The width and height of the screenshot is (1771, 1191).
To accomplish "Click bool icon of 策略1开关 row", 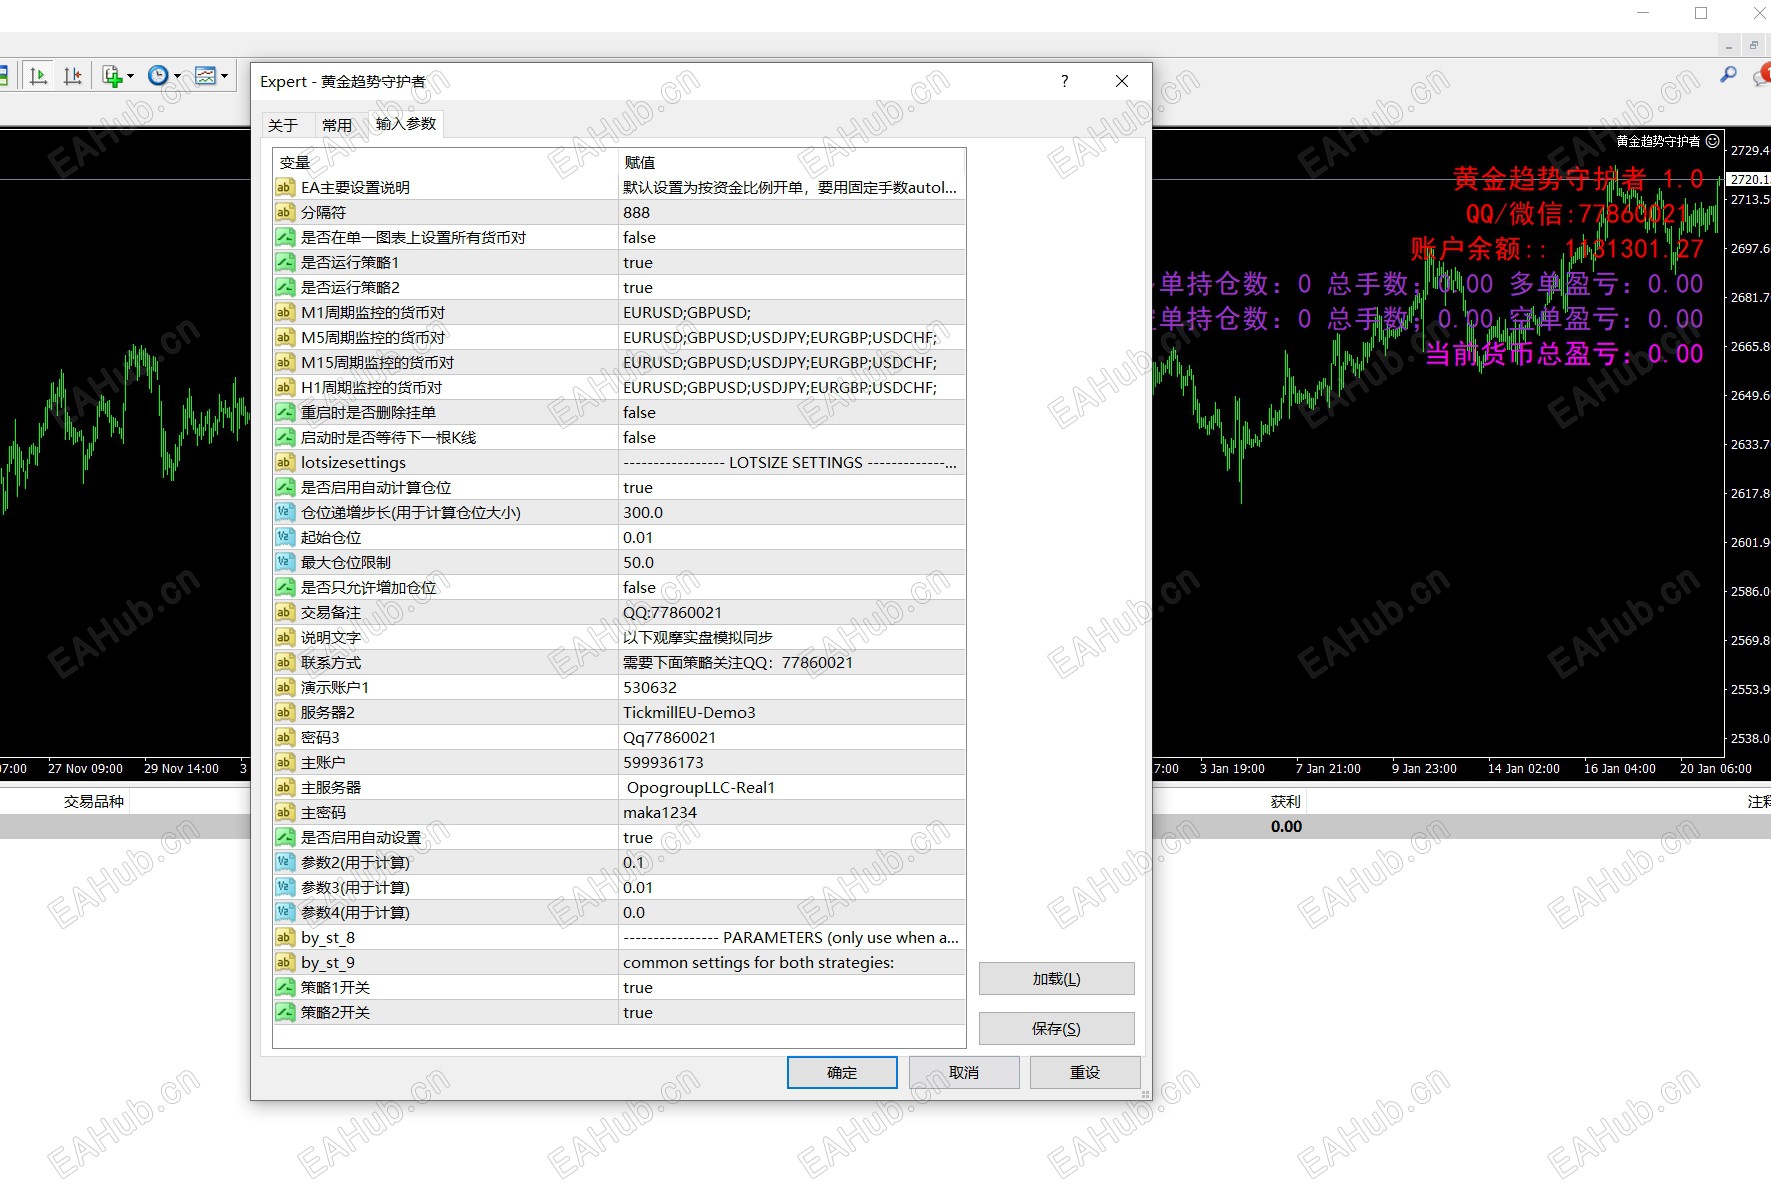I will [285, 987].
